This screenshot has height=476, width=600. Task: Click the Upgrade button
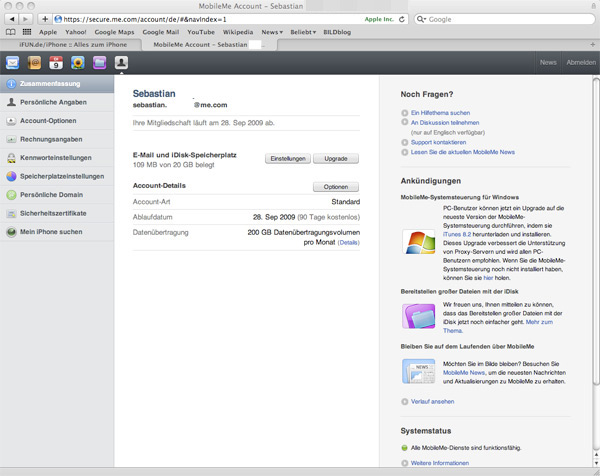pos(336,158)
